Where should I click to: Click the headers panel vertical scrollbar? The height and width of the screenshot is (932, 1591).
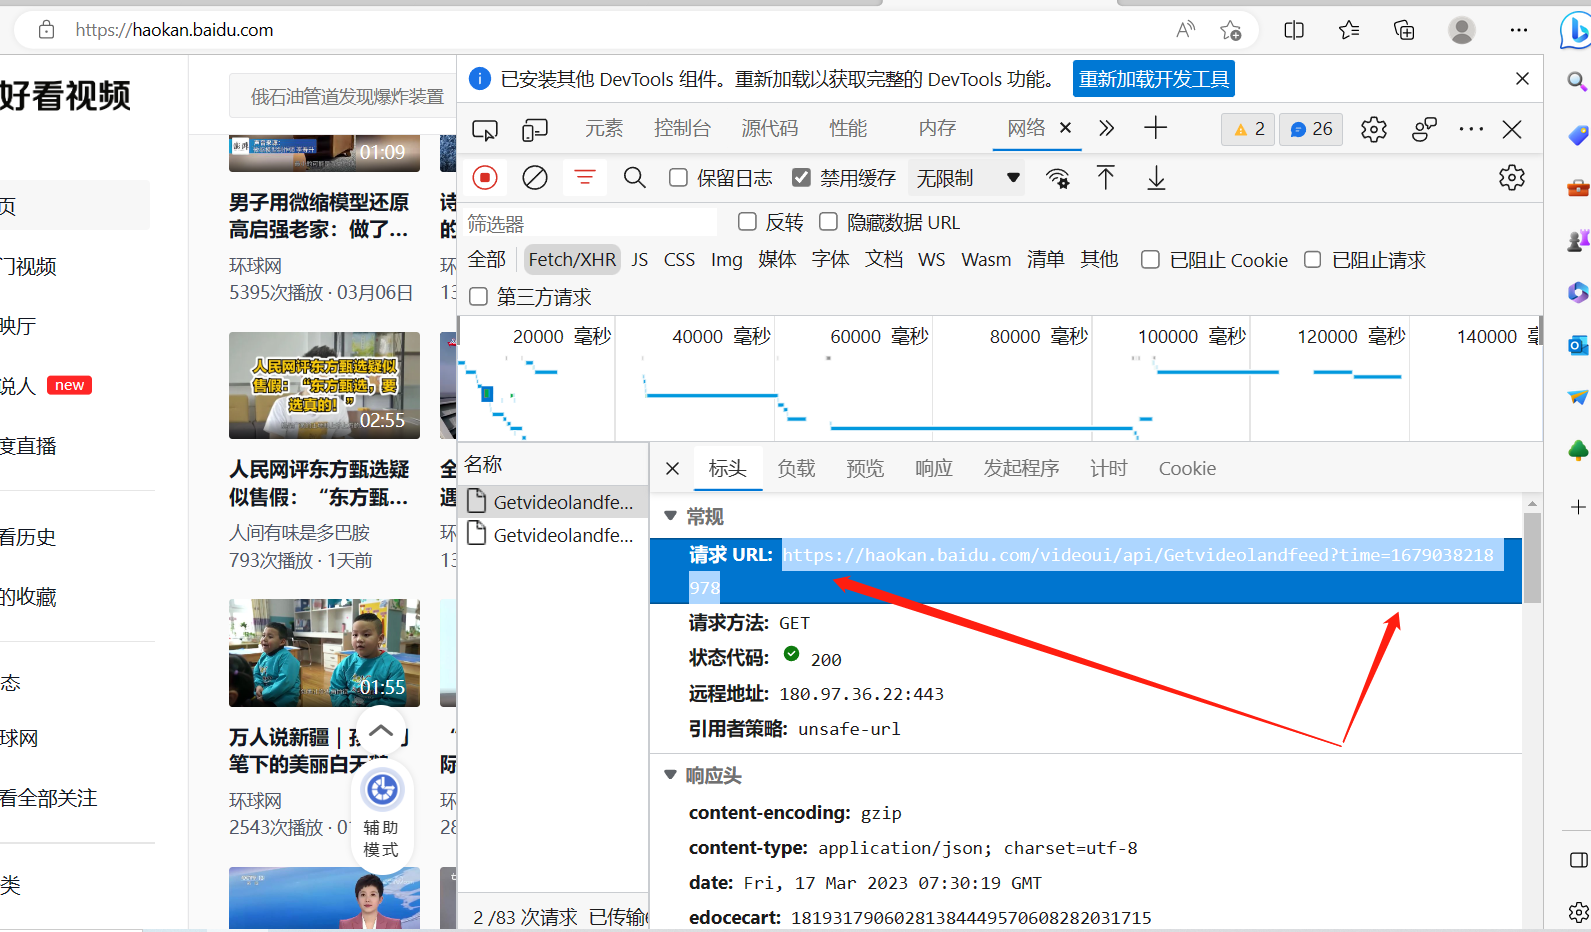pos(1532,557)
